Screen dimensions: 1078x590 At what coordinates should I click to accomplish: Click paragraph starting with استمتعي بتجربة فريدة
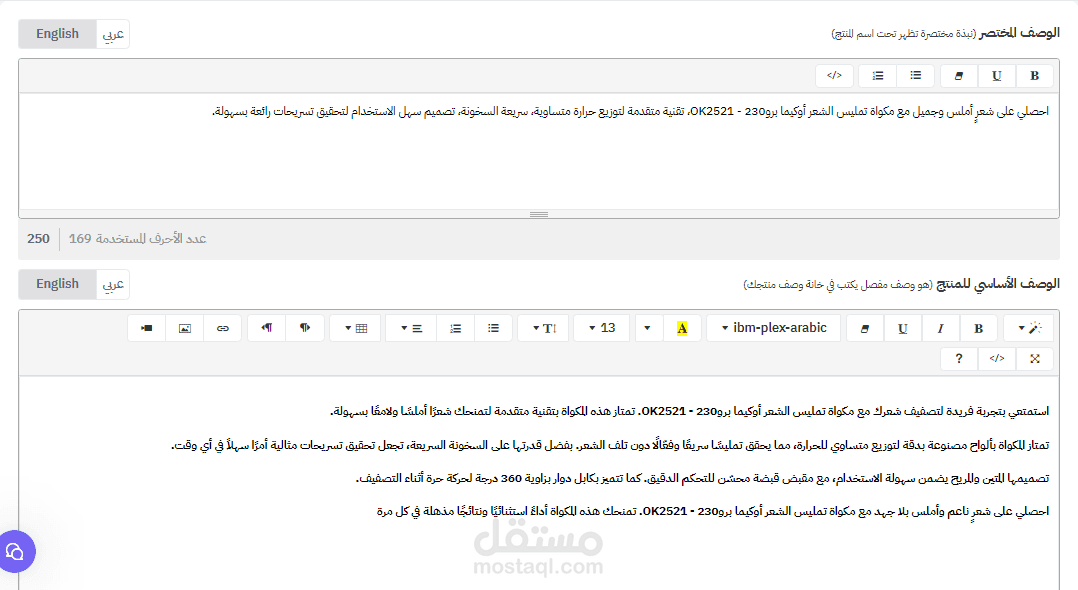point(690,411)
